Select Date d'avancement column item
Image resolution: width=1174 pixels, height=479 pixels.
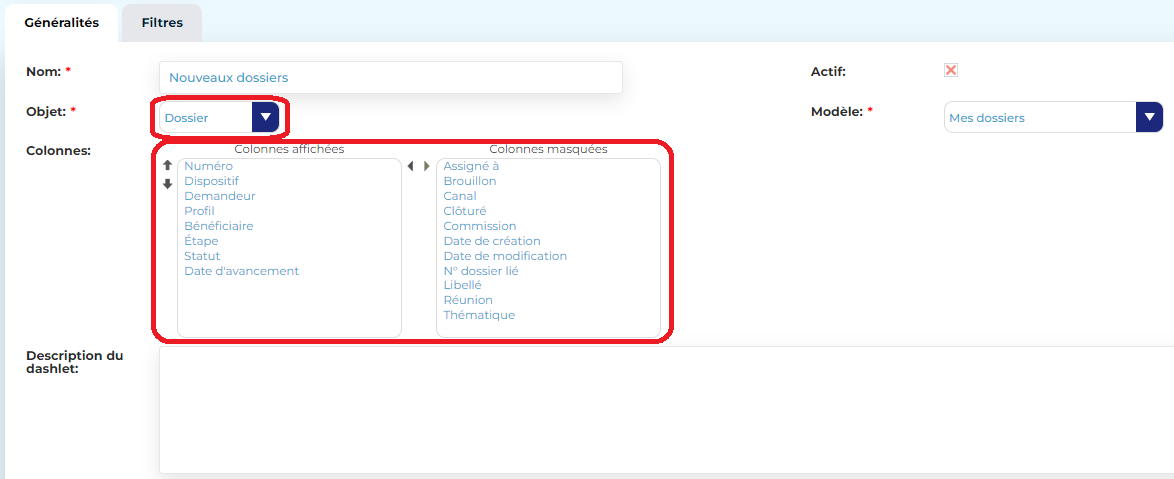click(x=241, y=271)
